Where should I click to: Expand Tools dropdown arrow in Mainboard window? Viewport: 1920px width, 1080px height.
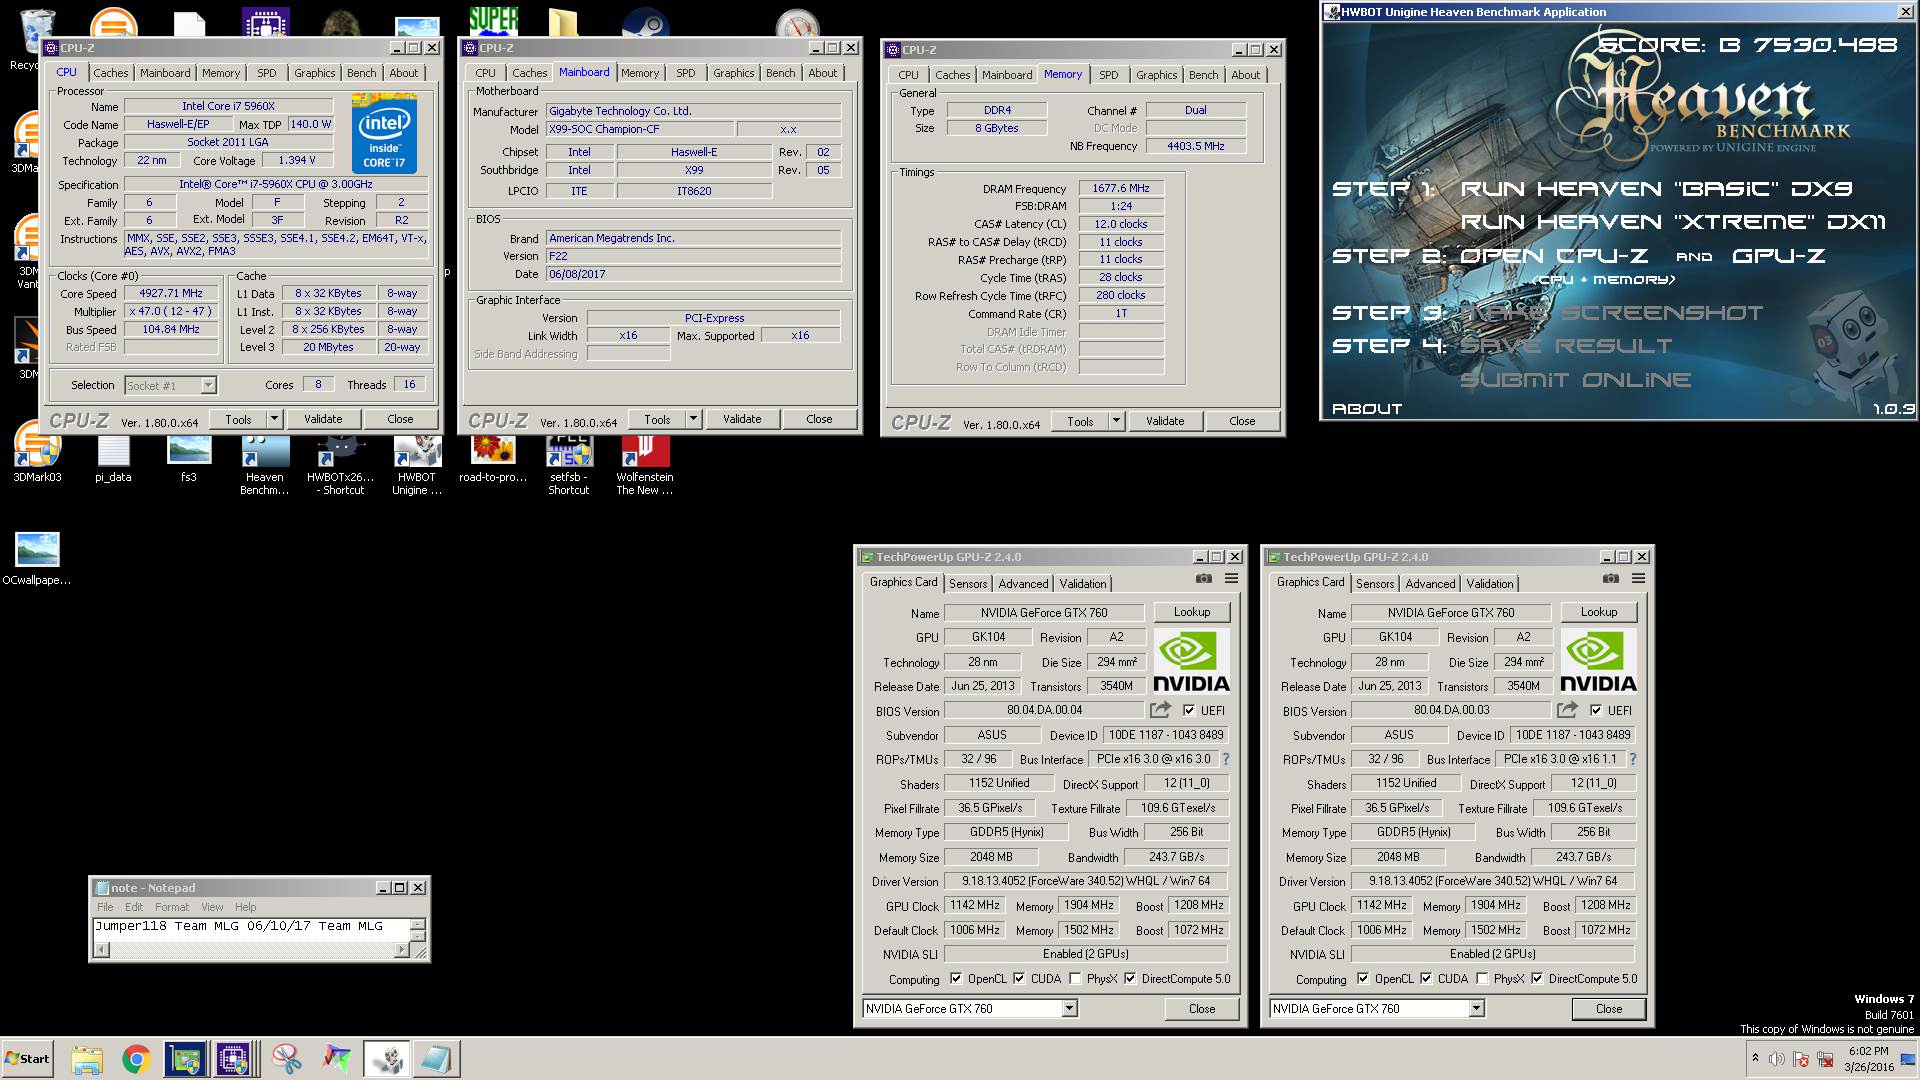point(694,419)
